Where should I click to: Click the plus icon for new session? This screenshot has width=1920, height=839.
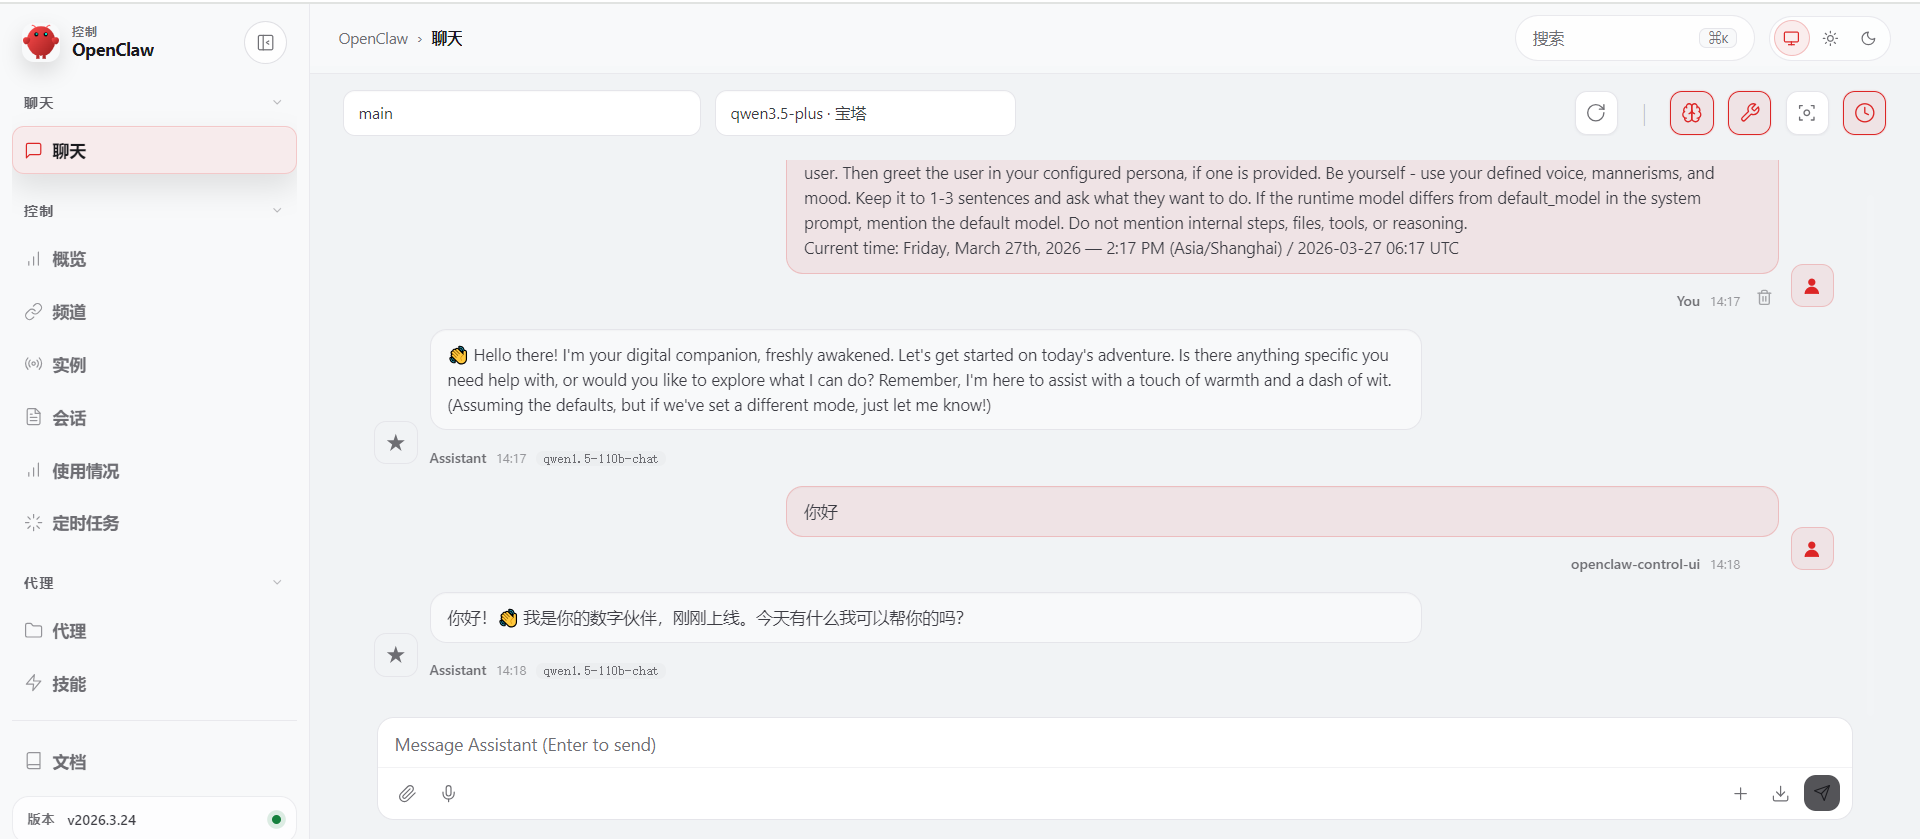pos(1741,794)
